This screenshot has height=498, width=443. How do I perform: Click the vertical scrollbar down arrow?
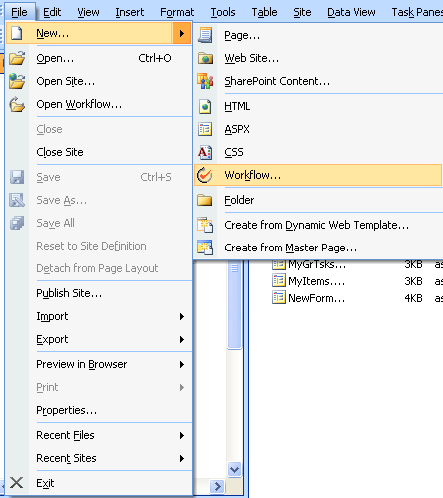(235, 469)
